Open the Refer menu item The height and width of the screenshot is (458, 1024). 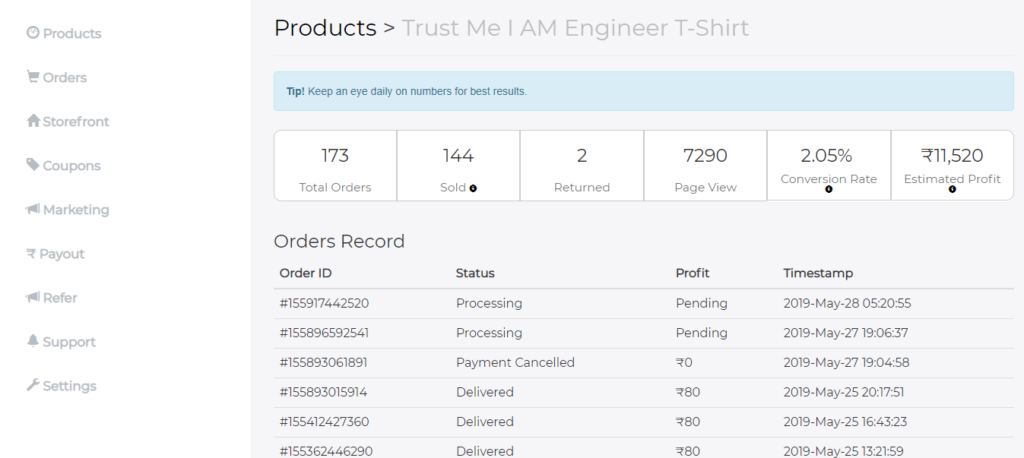coord(52,297)
